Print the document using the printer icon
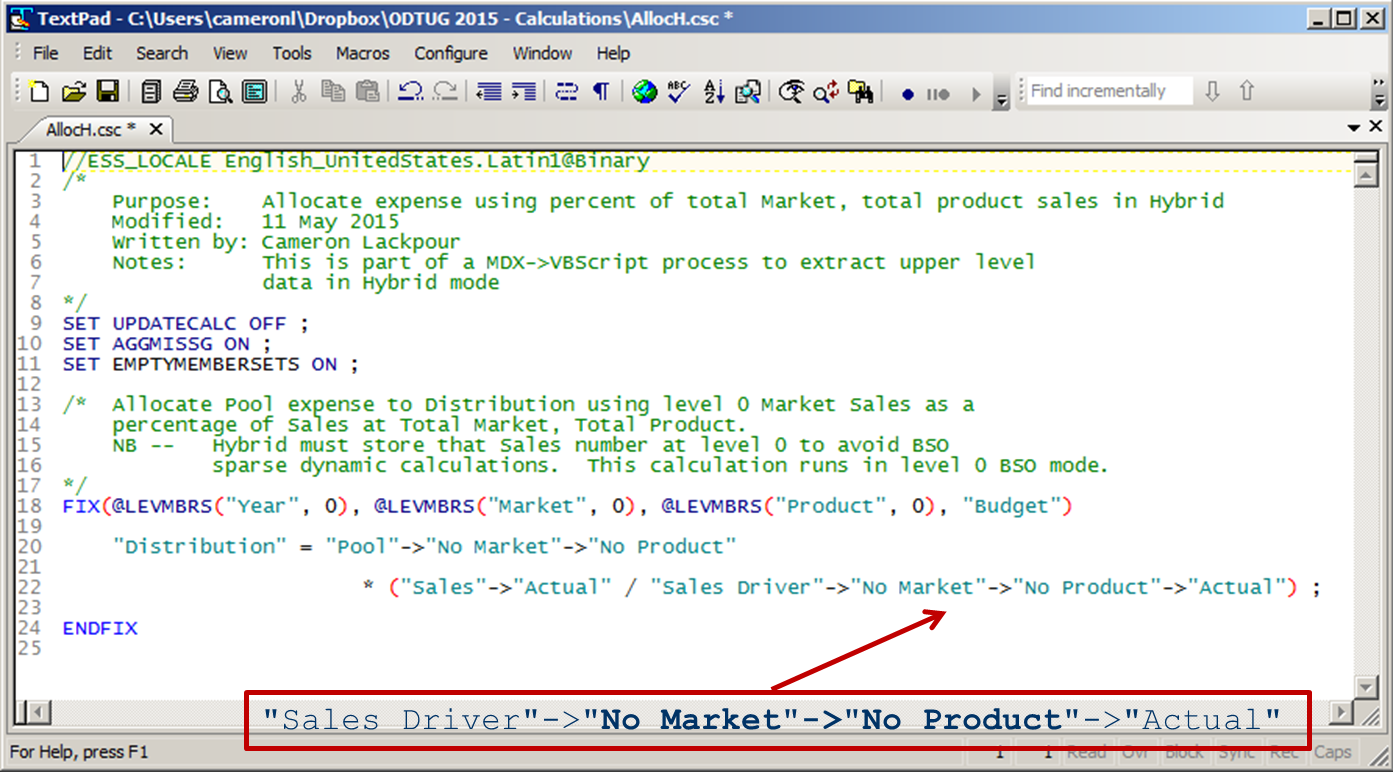This screenshot has height=772, width=1393. click(x=186, y=92)
